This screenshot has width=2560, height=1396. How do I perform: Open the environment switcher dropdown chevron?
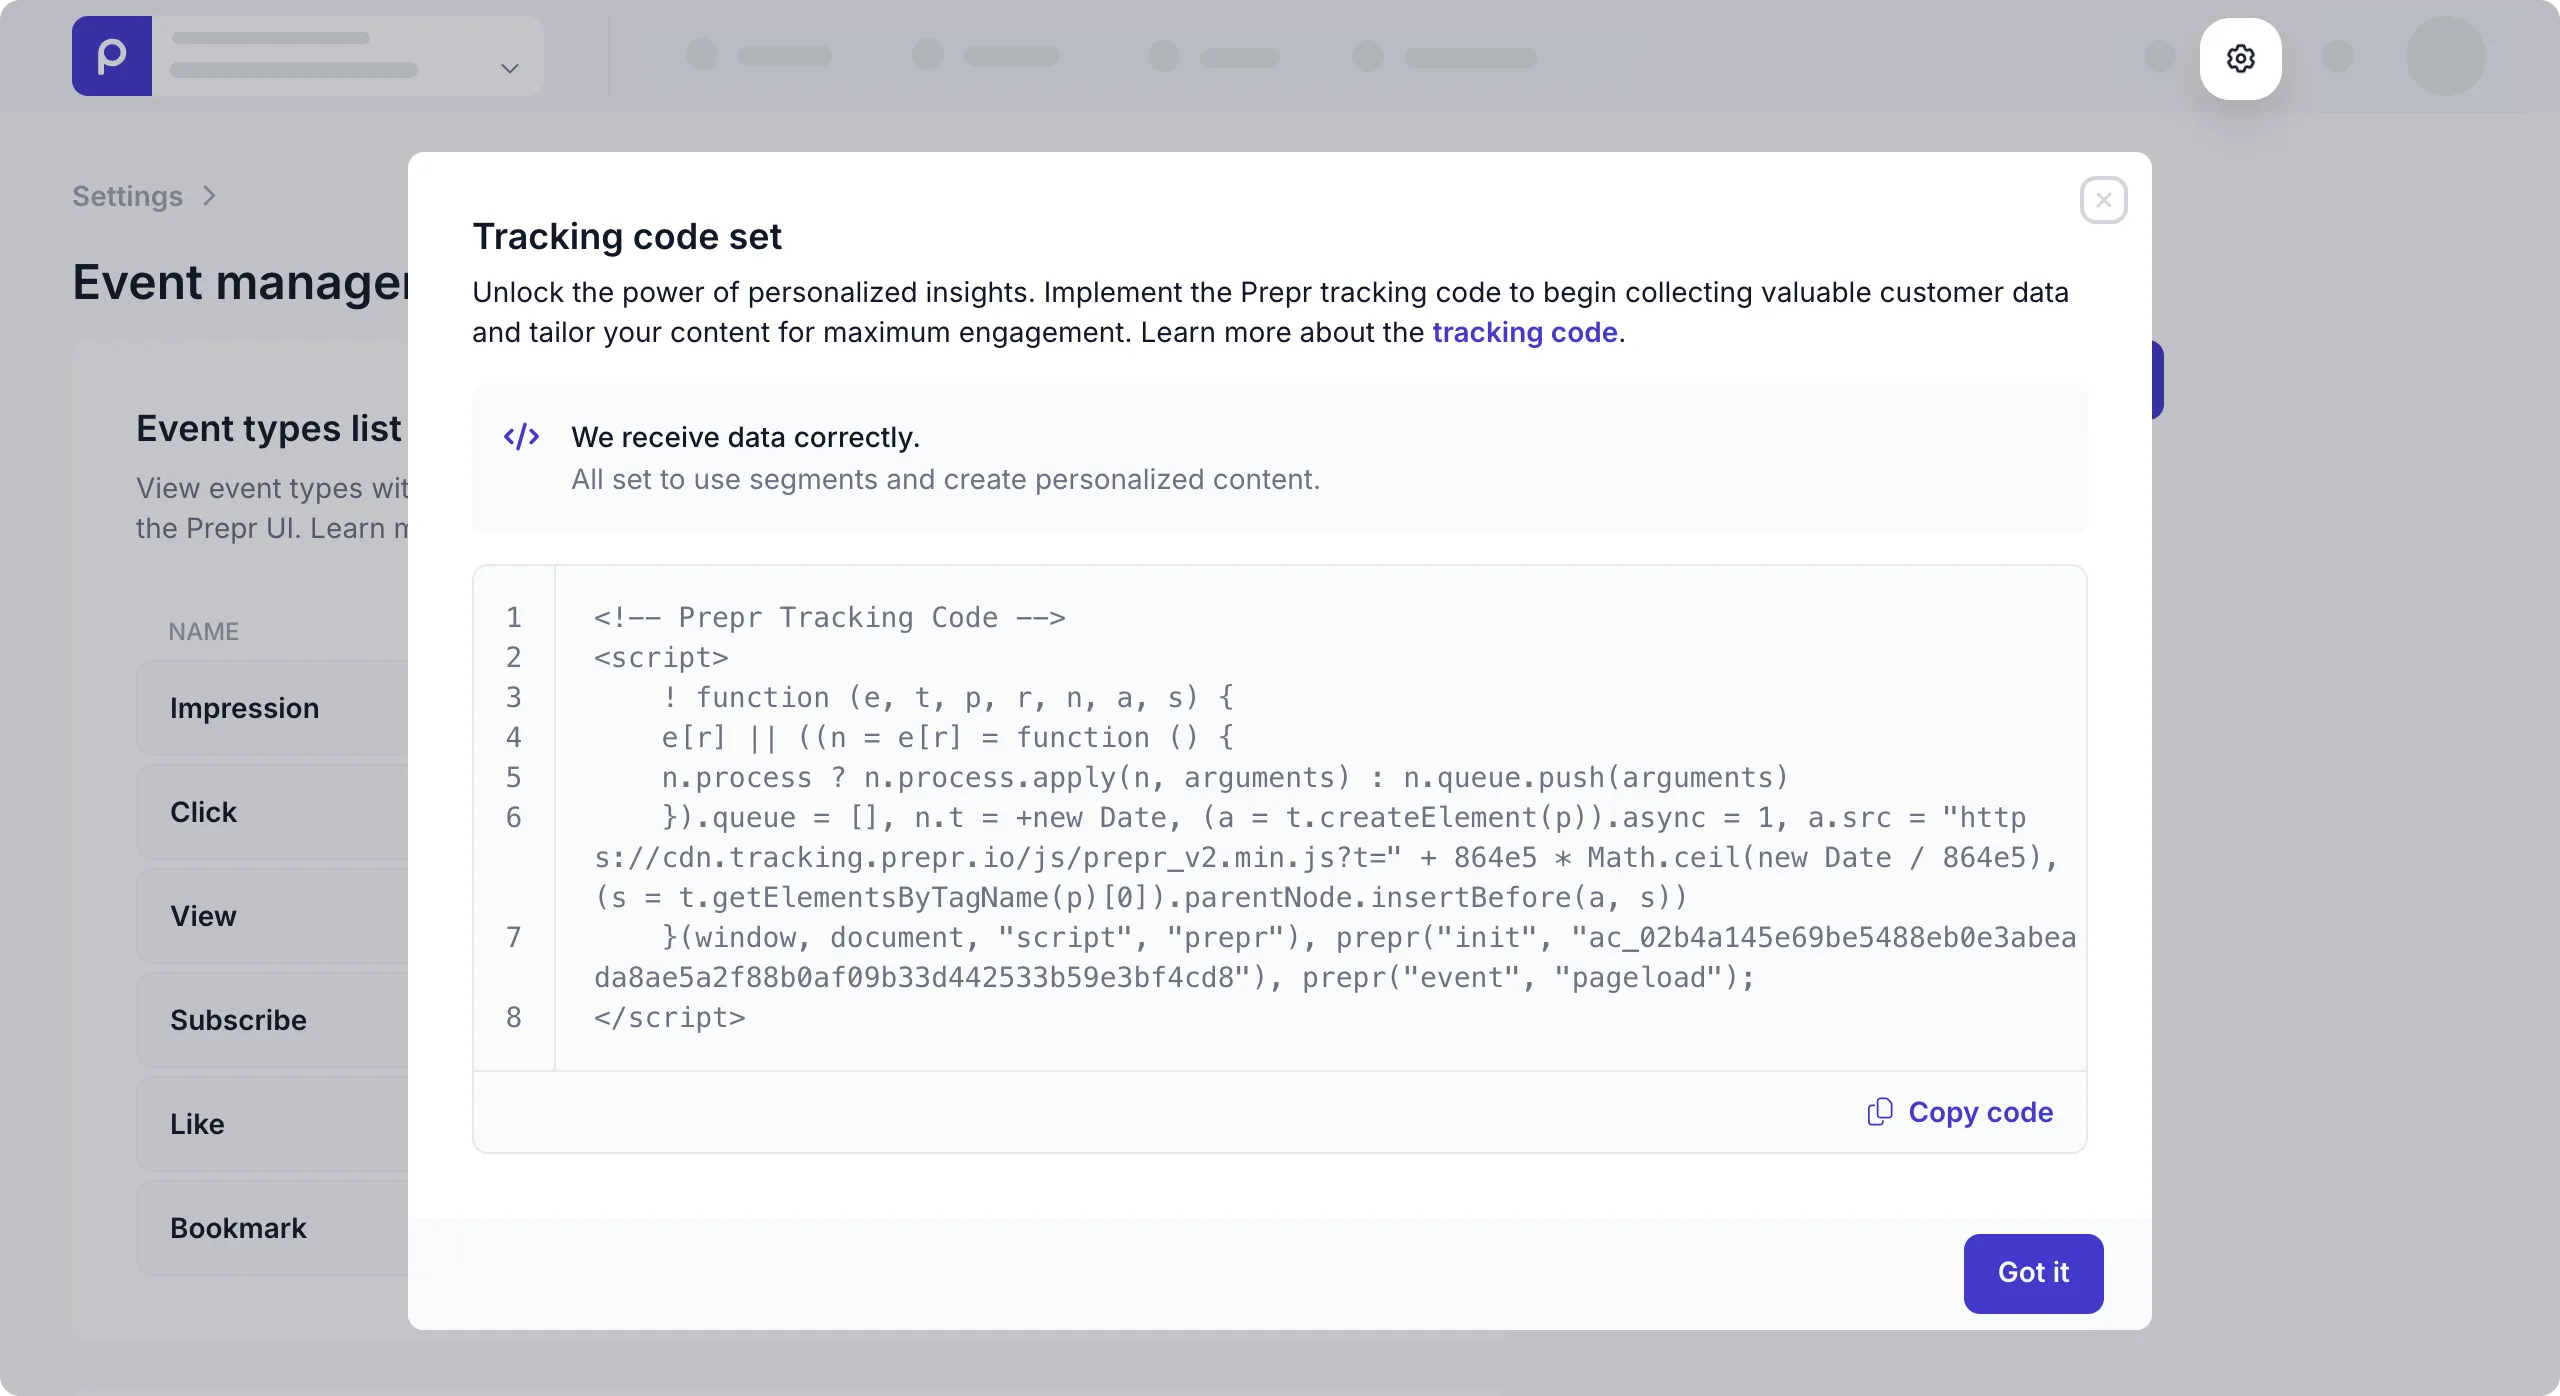(x=509, y=68)
